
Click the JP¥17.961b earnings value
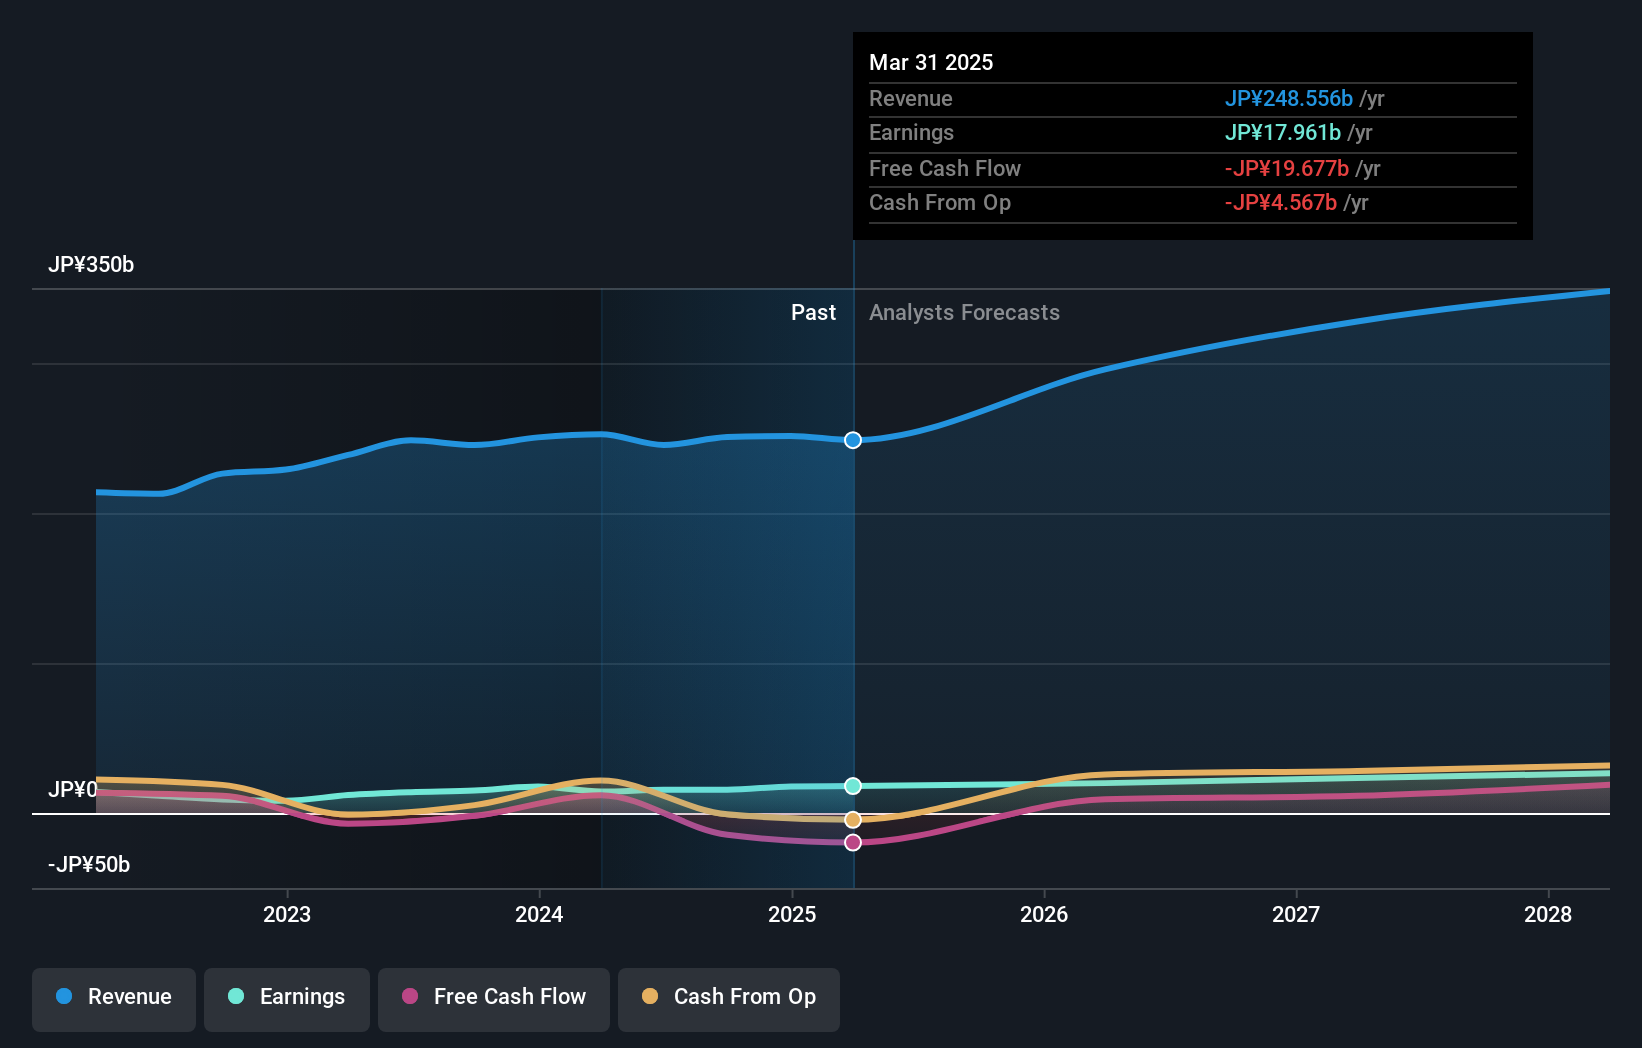[1283, 133]
